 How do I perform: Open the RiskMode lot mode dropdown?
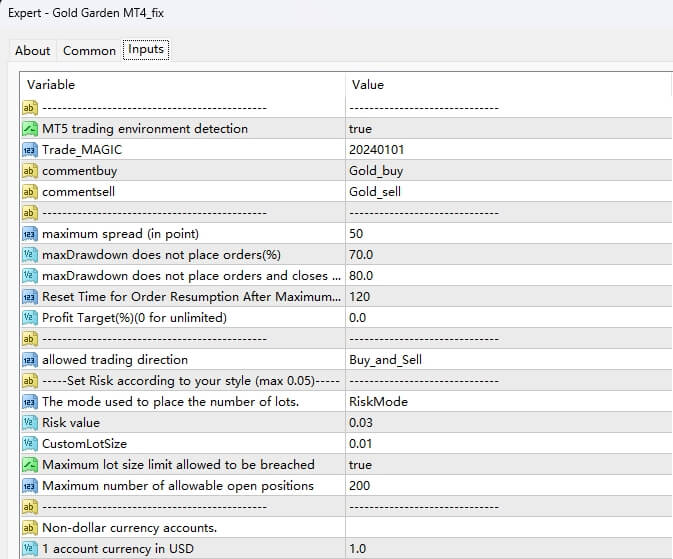point(378,401)
